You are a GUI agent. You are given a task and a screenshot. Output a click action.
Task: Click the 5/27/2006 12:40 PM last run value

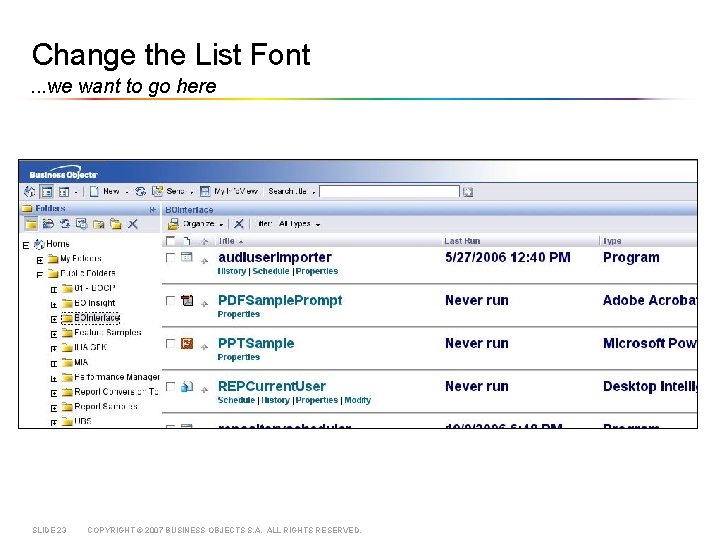click(507, 257)
